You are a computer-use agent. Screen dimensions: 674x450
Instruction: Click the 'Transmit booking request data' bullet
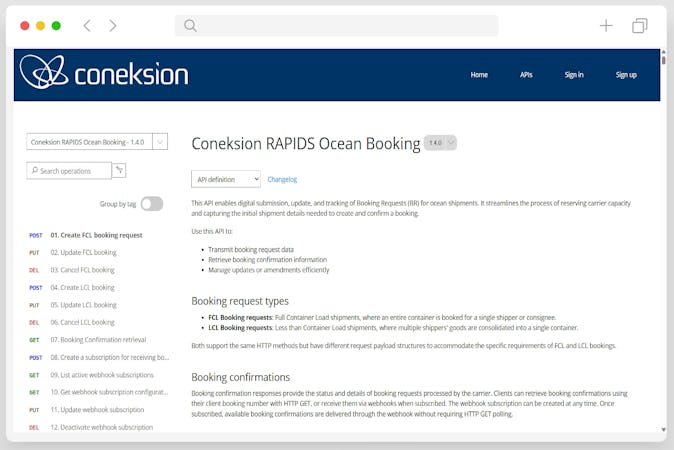pyautogui.click(x=251, y=249)
